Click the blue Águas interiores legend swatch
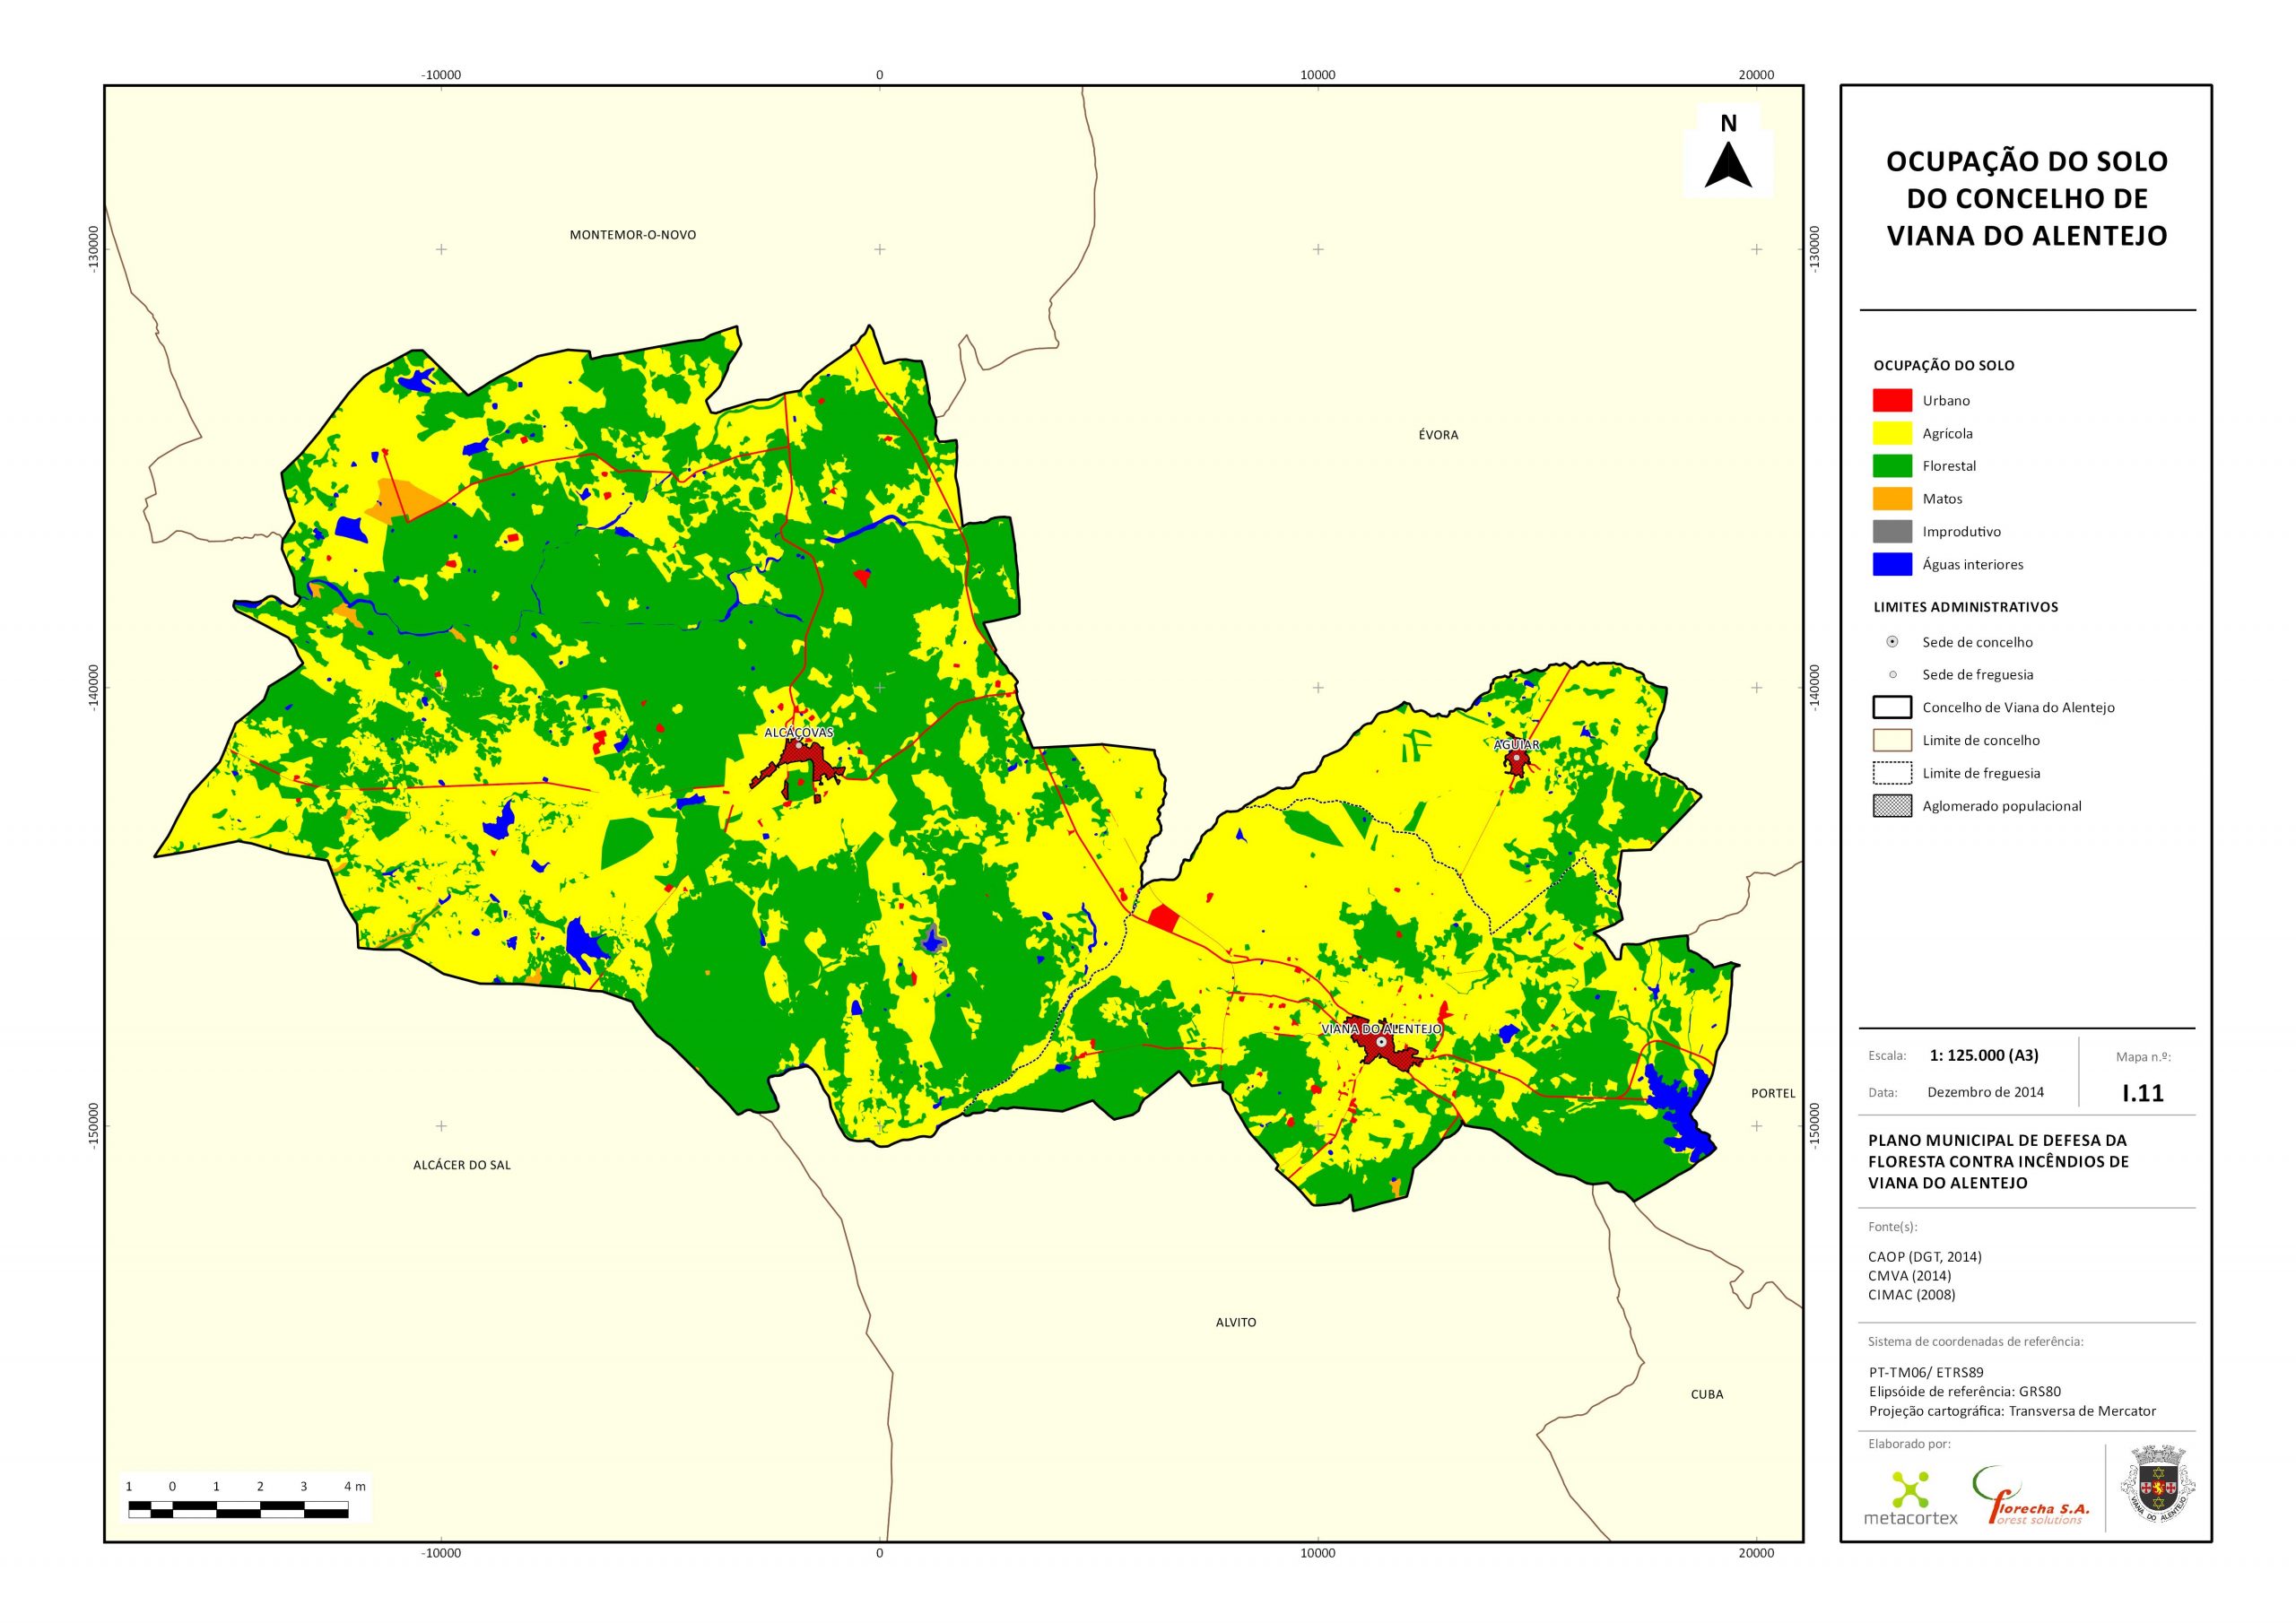This screenshot has width=2296, height=1623. [x=1892, y=564]
